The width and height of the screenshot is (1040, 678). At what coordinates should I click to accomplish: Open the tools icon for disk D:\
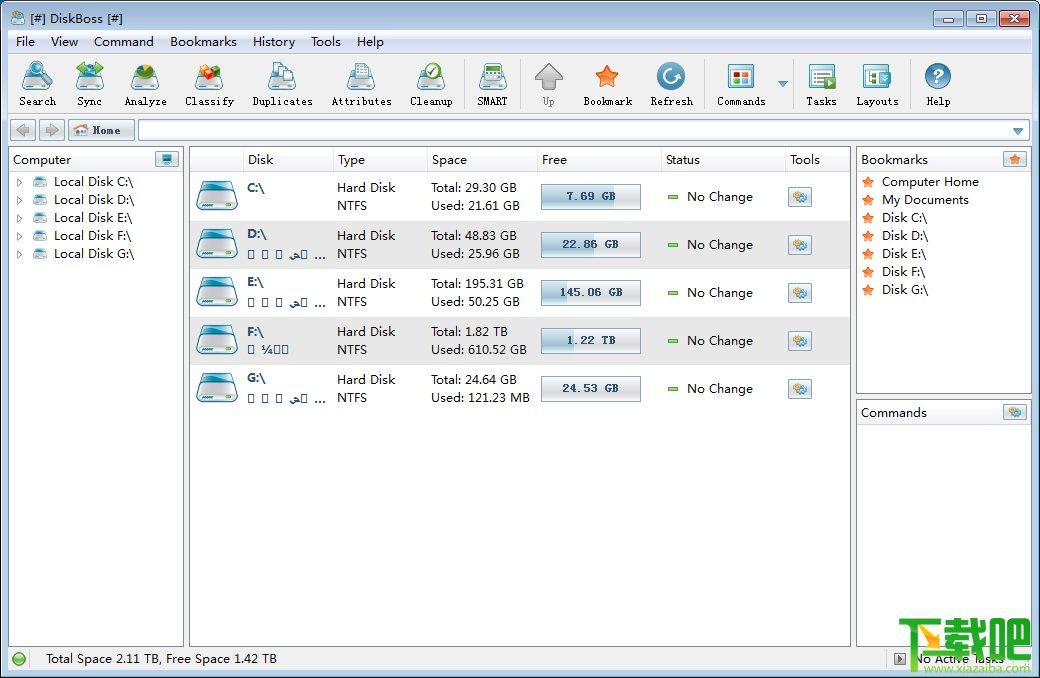800,245
